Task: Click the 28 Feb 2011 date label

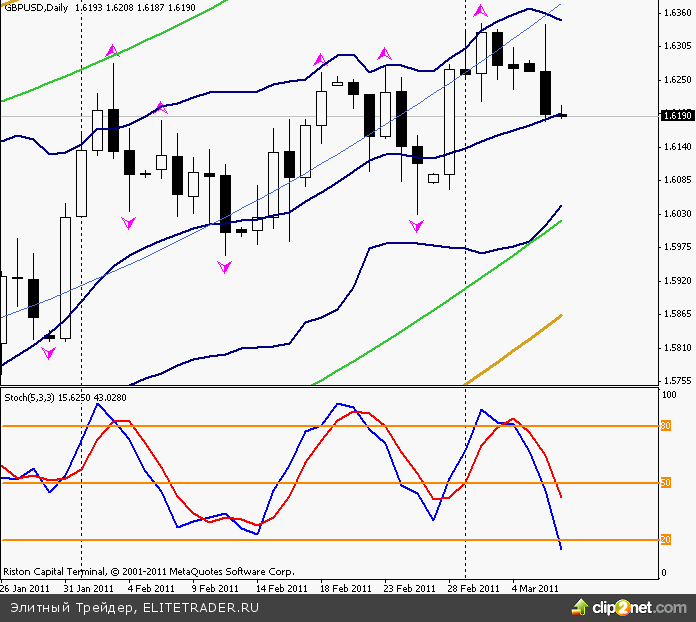Action: point(473,589)
